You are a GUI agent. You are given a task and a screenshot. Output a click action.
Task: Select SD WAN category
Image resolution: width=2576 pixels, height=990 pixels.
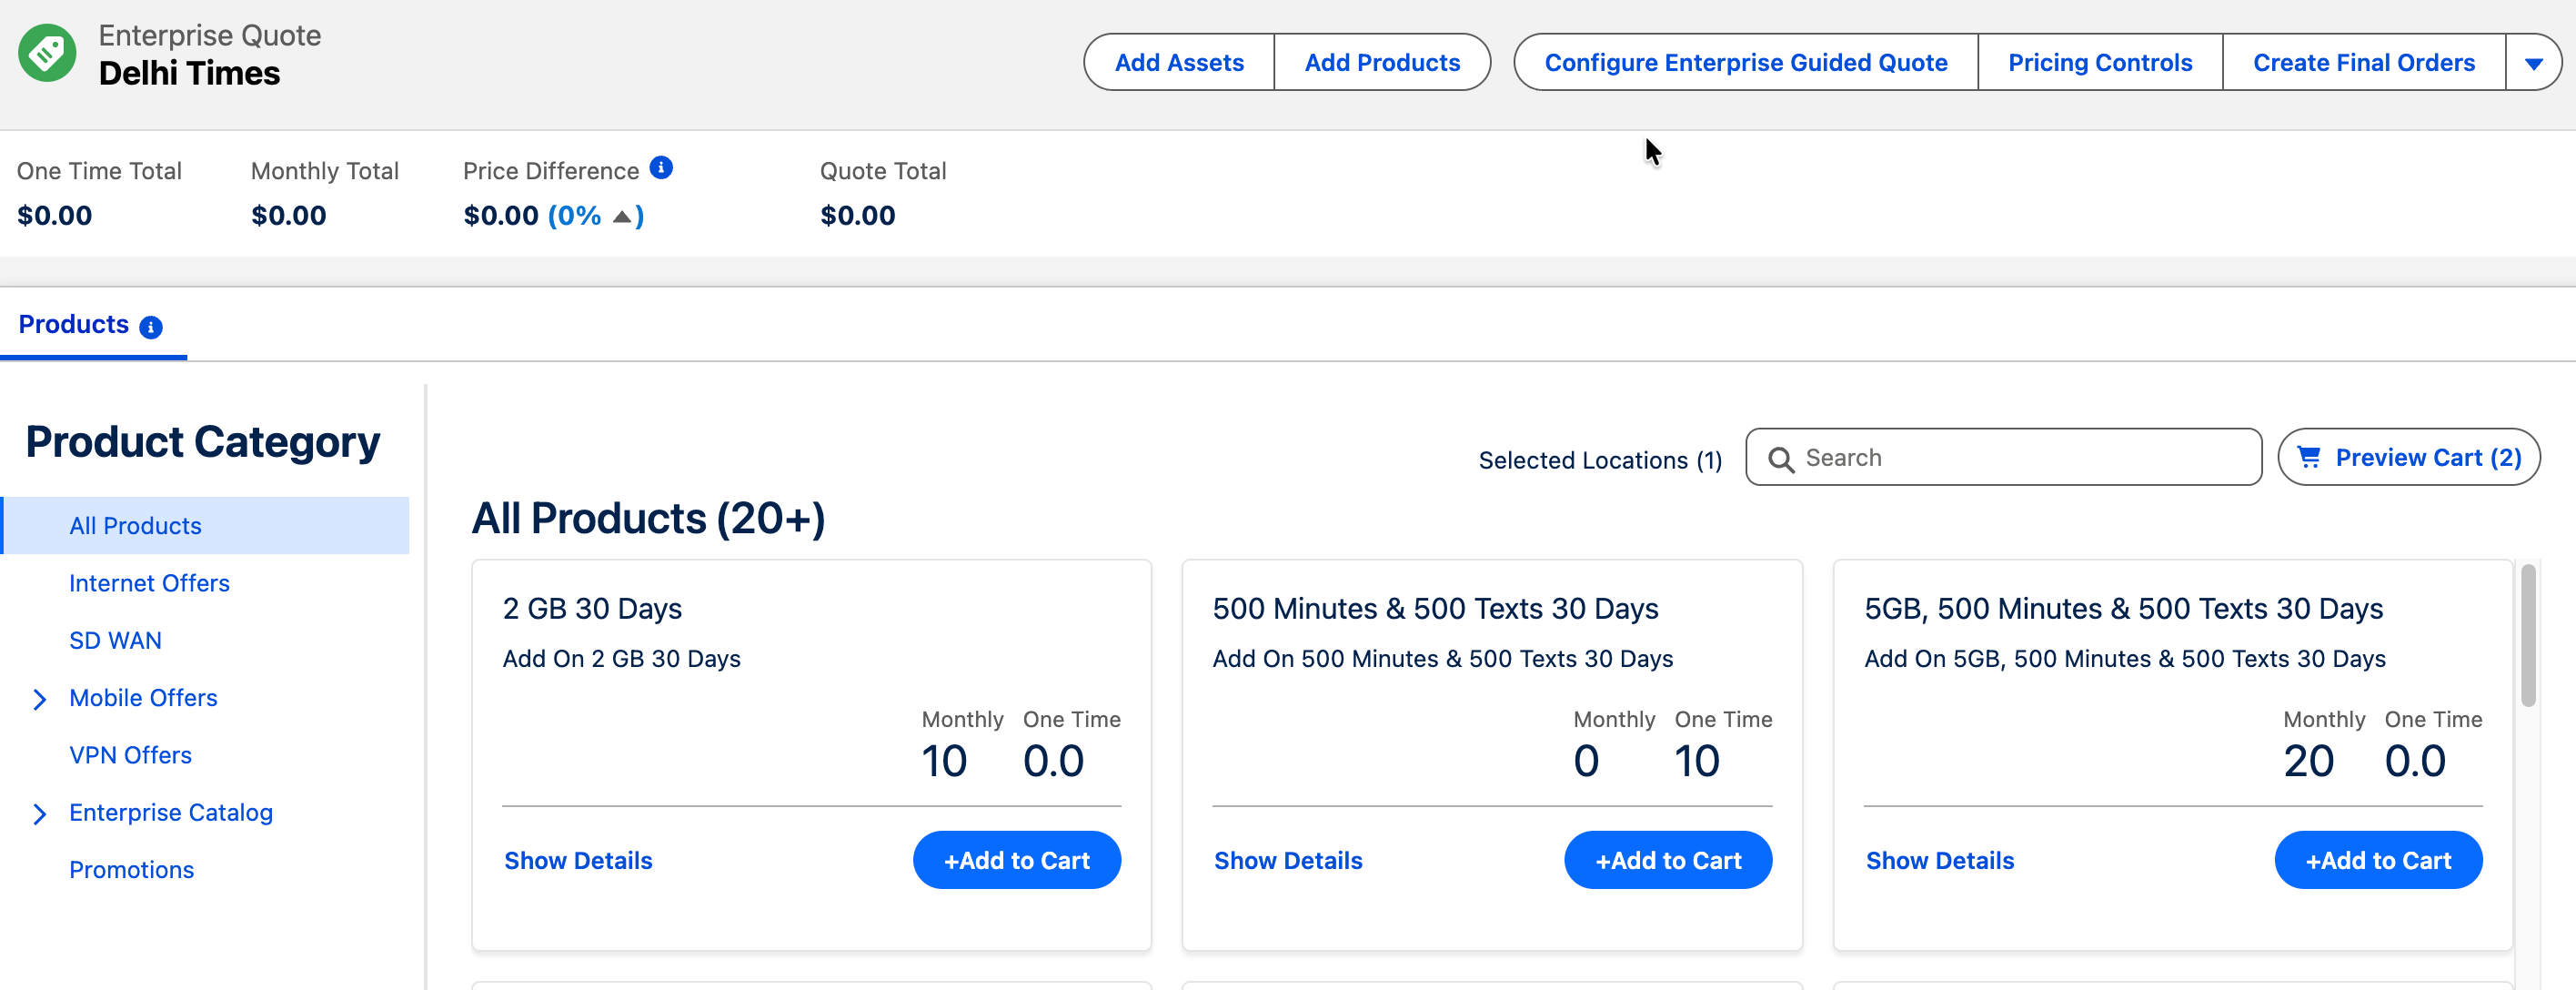115,640
